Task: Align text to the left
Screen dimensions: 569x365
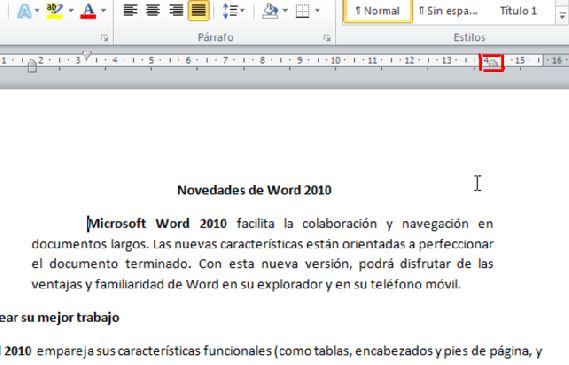Action: click(131, 10)
